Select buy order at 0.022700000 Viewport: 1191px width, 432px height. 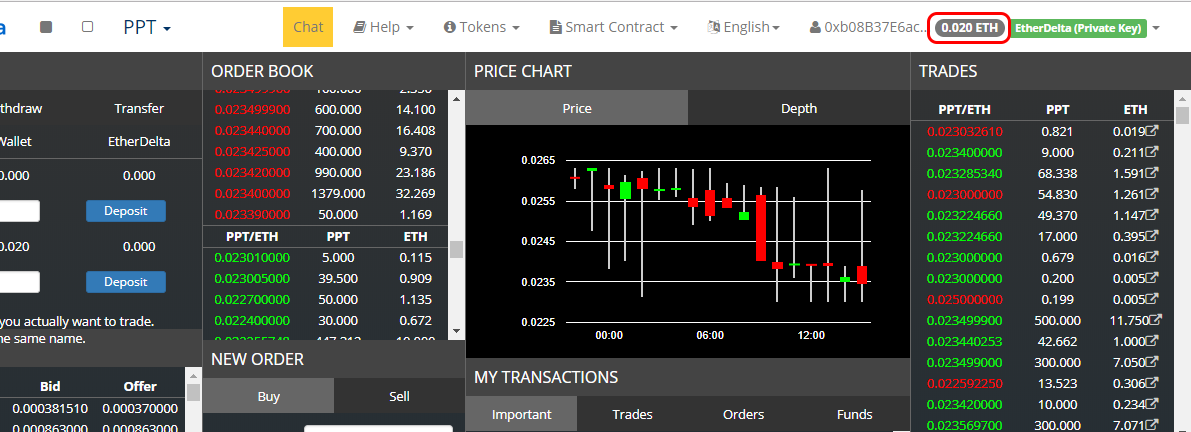pos(326,299)
